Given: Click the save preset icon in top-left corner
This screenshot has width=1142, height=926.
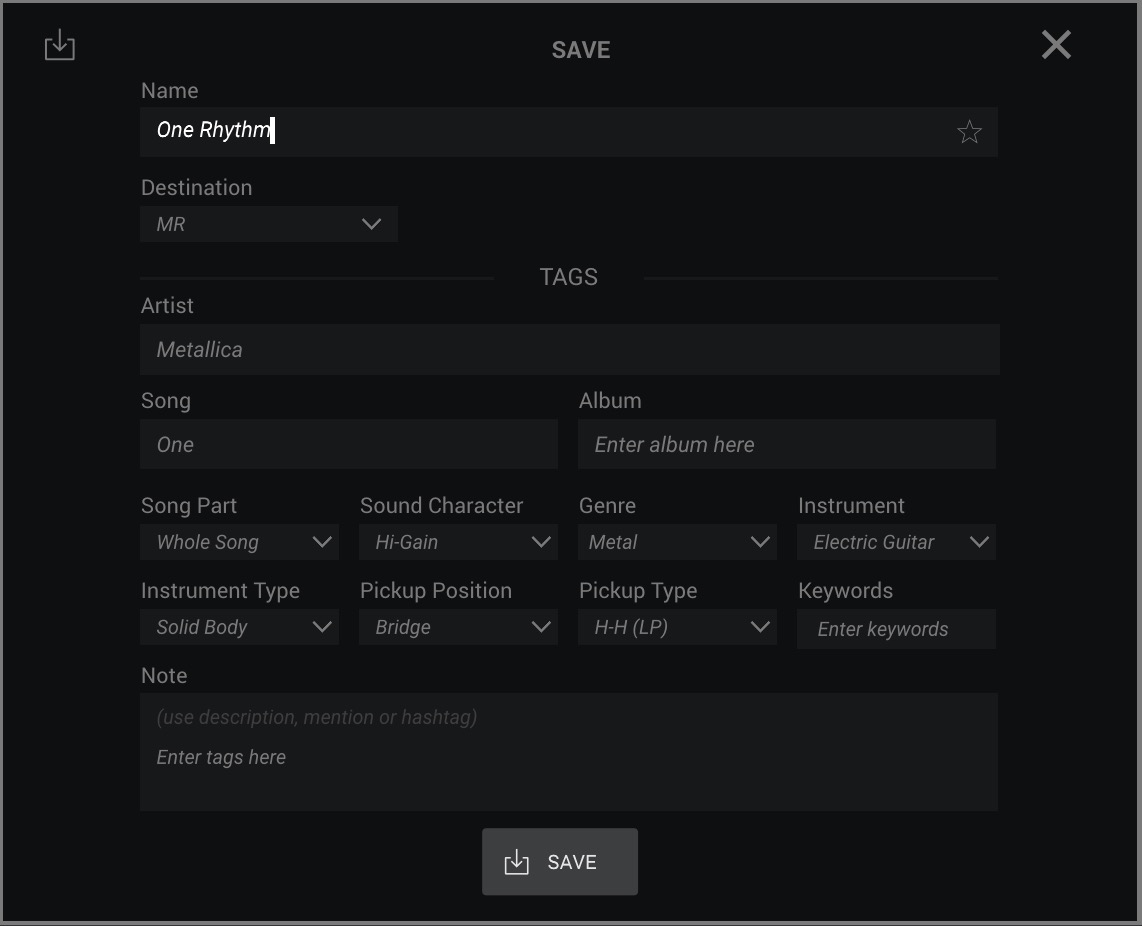Looking at the screenshot, I should [60, 45].
